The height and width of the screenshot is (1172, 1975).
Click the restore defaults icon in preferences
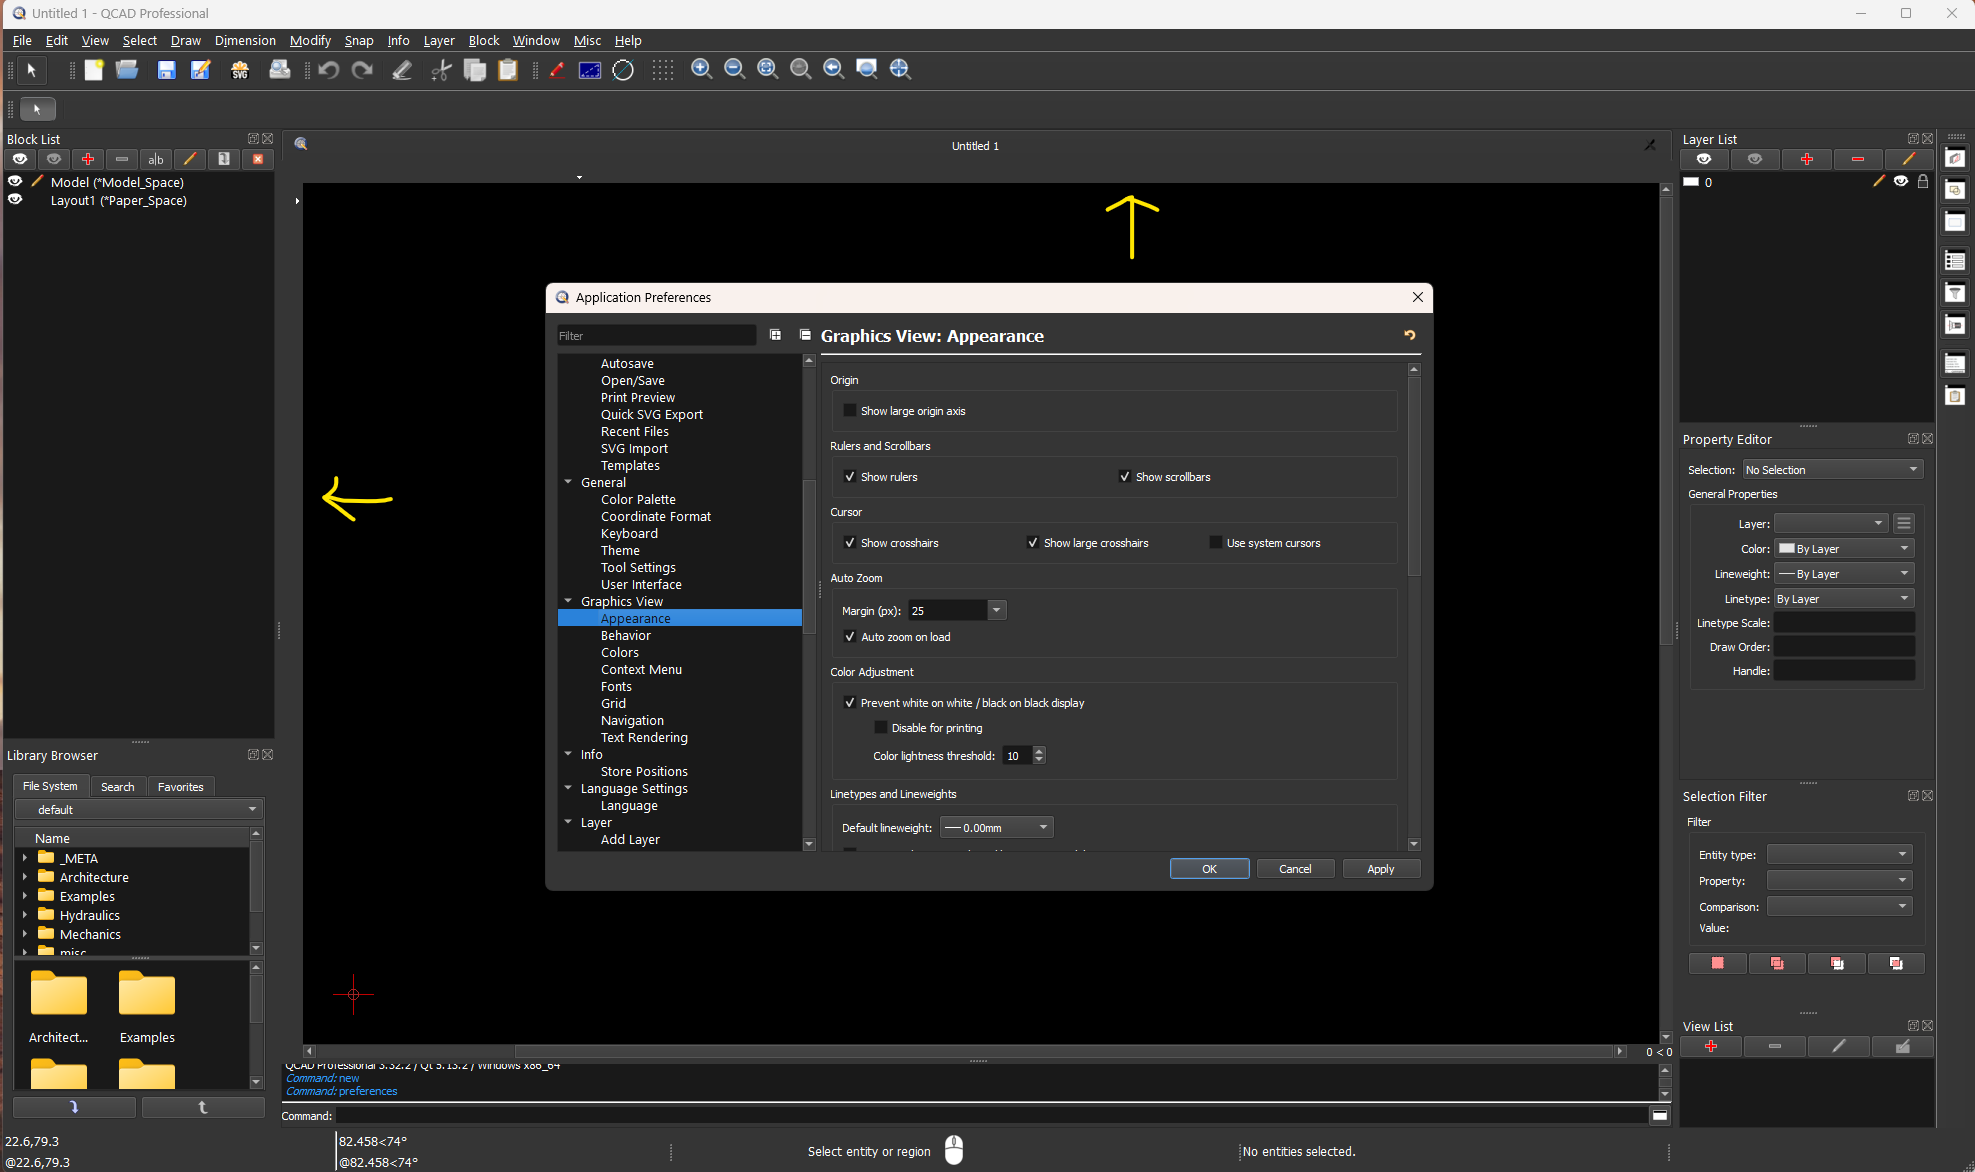[x=1410, y=335]
